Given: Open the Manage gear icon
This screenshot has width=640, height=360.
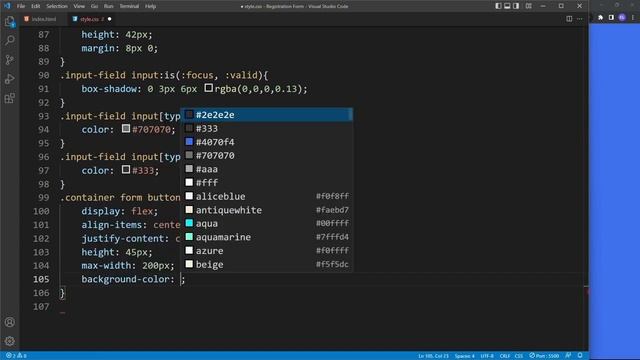Looking at the screenshot, I should pyautogui.click(x=9, y=341).
